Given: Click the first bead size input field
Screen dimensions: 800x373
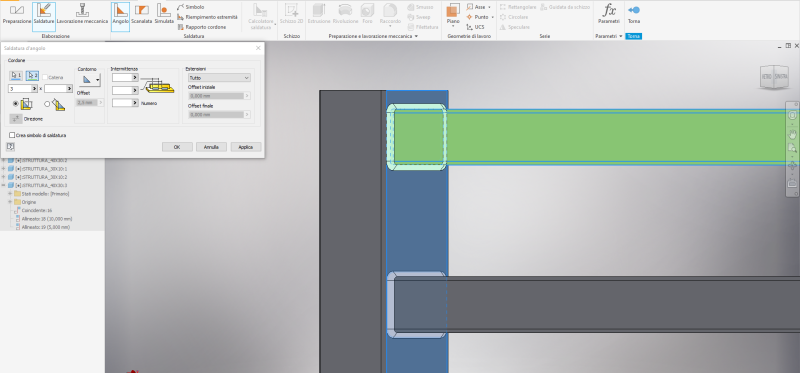Looking at the screenshot, I should pyautogui.click(x=20, y=89).
